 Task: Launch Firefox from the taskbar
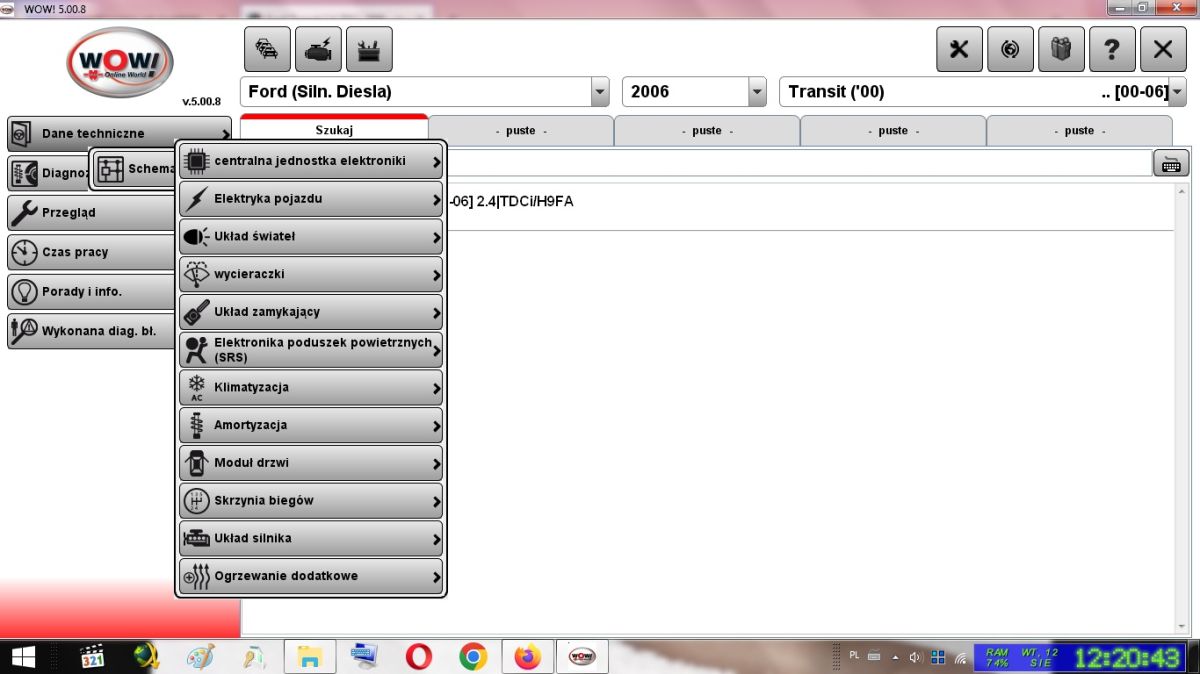click(527, 657)
